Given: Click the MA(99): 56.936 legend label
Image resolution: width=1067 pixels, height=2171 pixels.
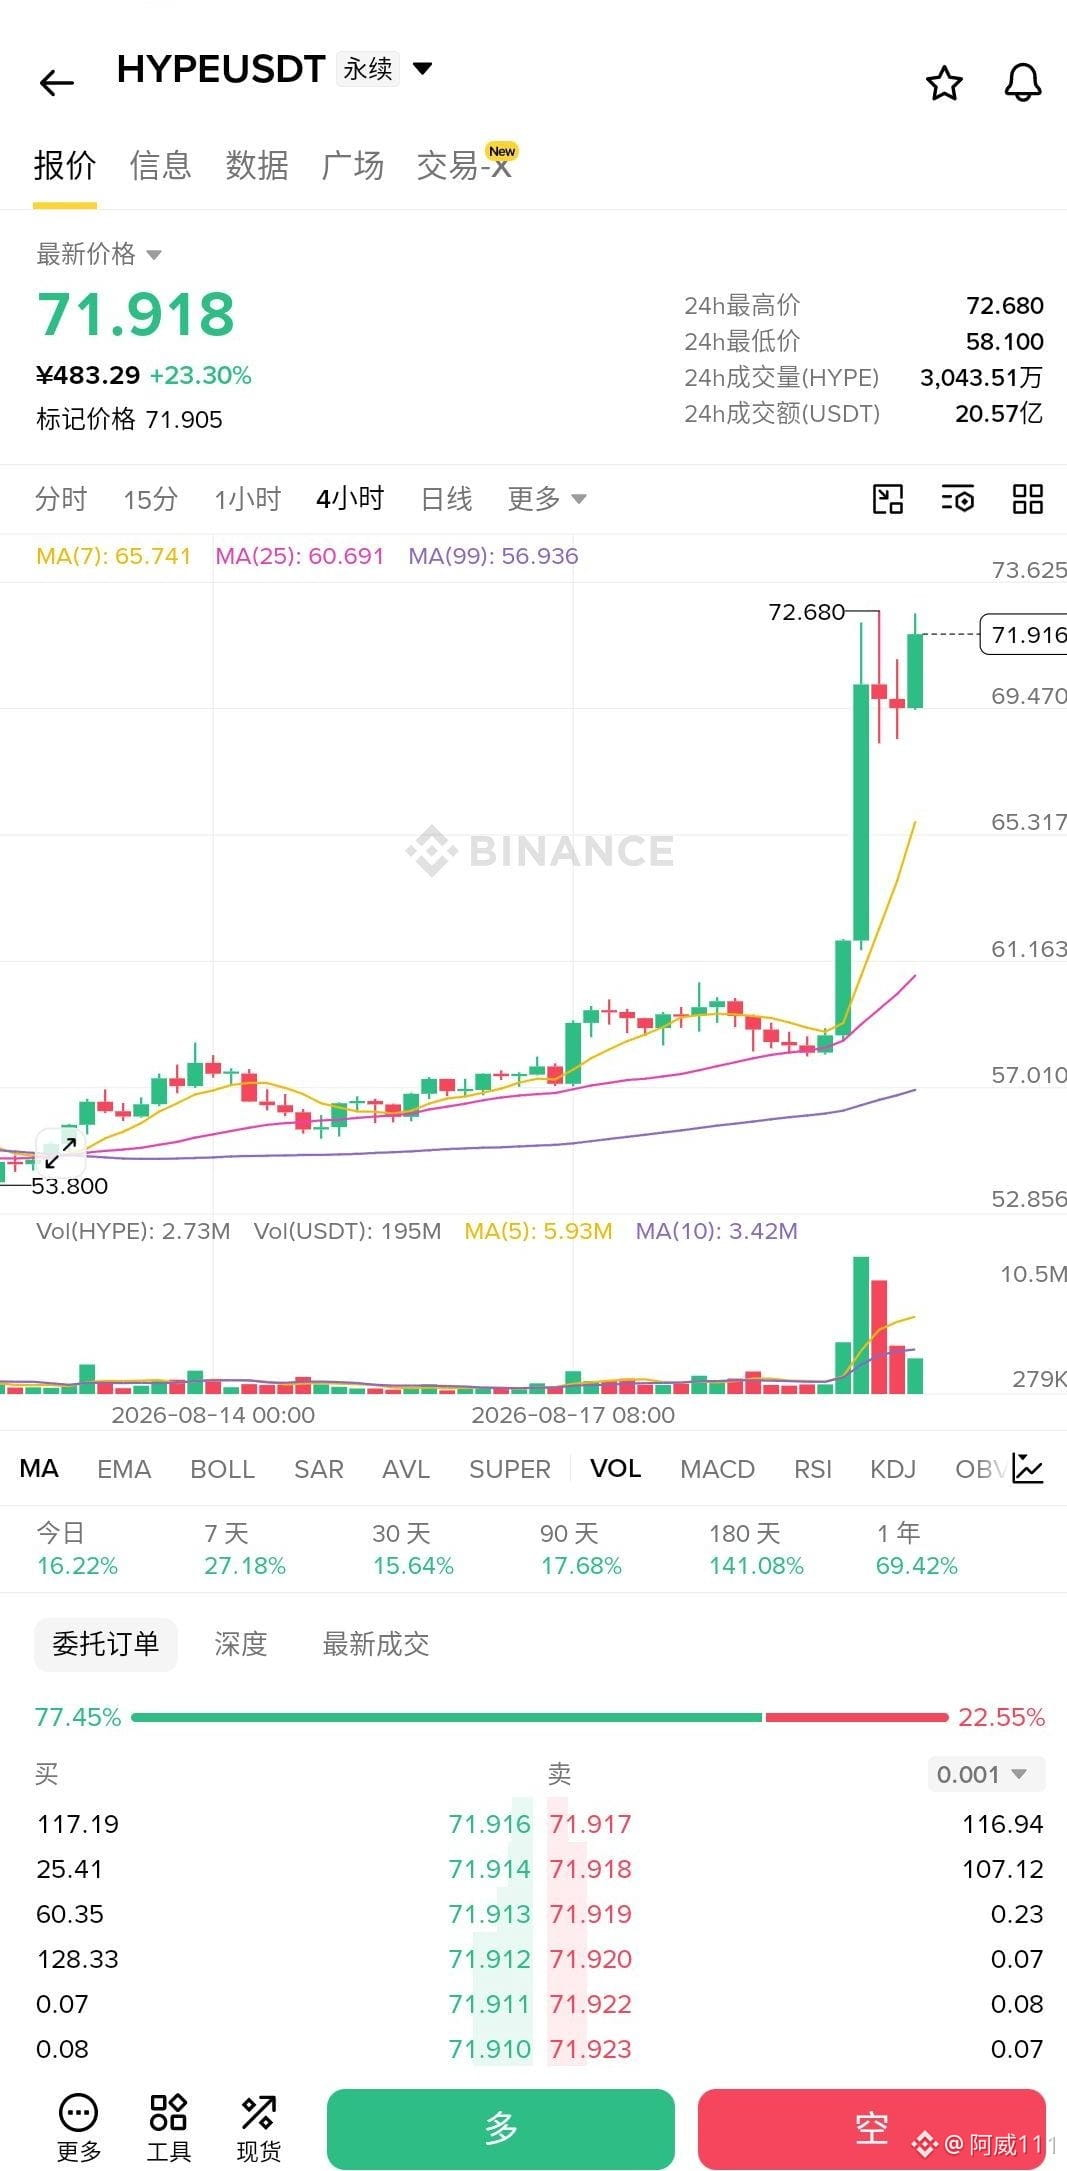Looking at the screenshot, I should coord(493,556).
